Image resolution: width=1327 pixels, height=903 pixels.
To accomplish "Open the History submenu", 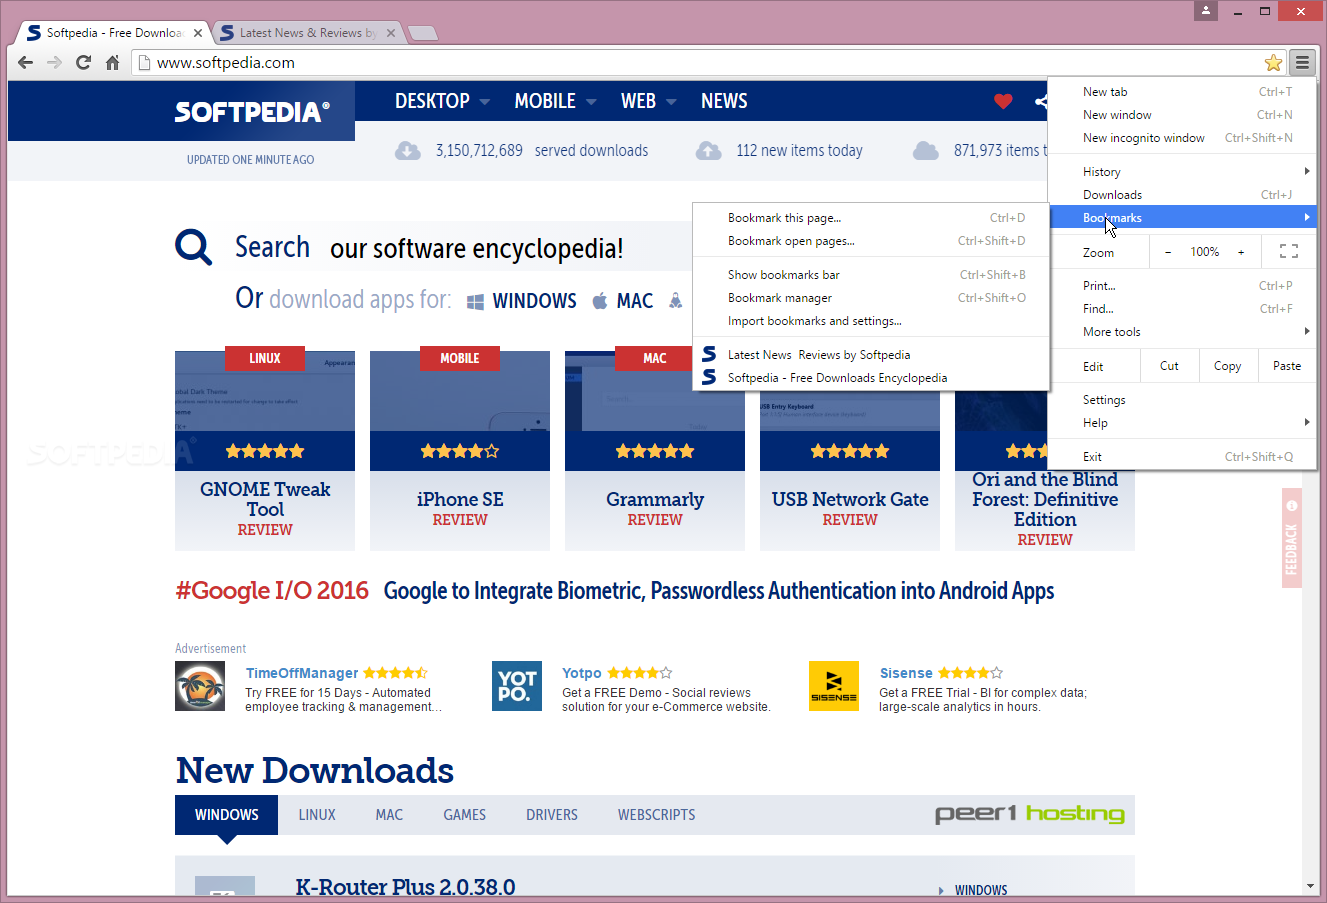I will click(x=1182, y=172).
